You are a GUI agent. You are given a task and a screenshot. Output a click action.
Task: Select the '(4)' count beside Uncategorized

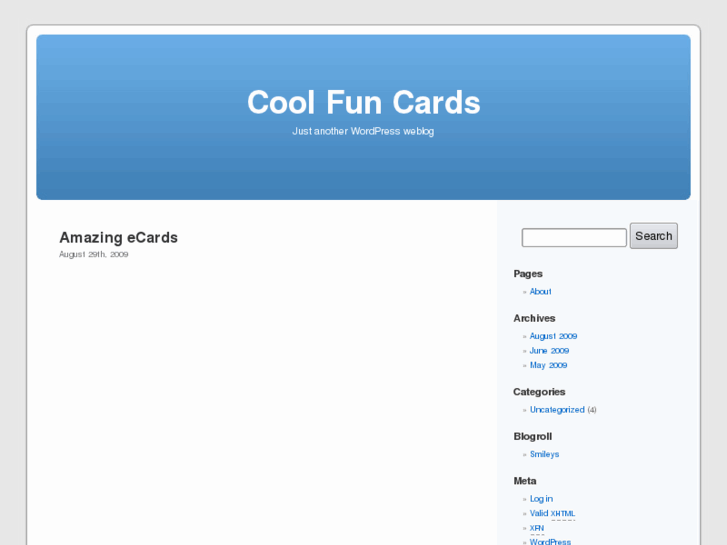click(x=592, y=410)
